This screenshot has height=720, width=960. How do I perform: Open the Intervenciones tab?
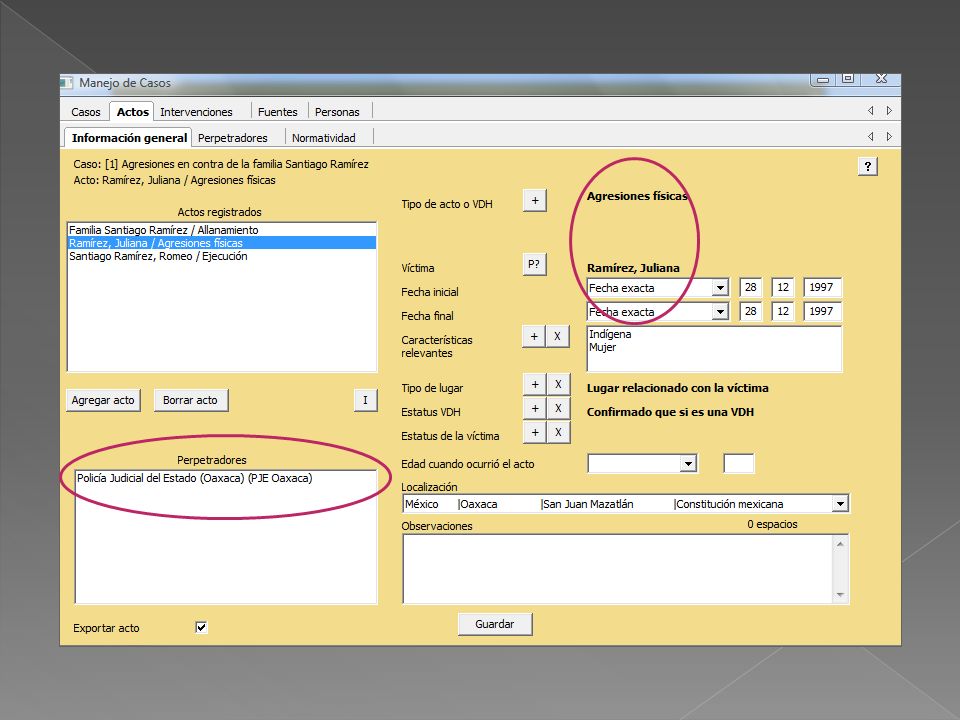(196, 112)
